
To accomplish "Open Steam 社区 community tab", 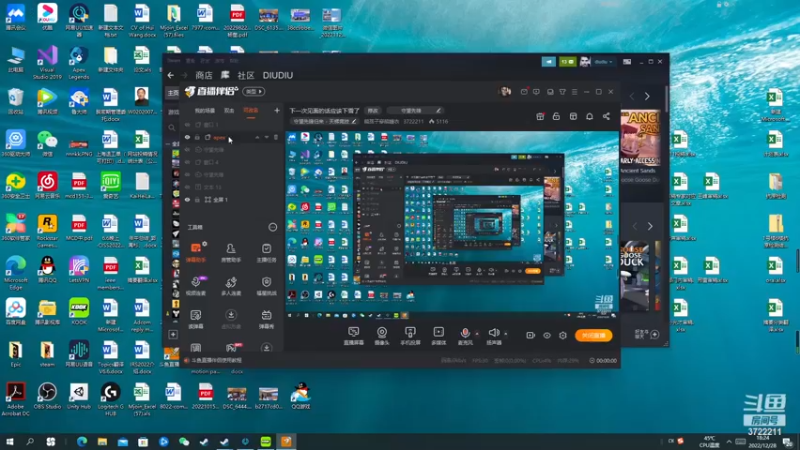I will (x=246, y=75).
